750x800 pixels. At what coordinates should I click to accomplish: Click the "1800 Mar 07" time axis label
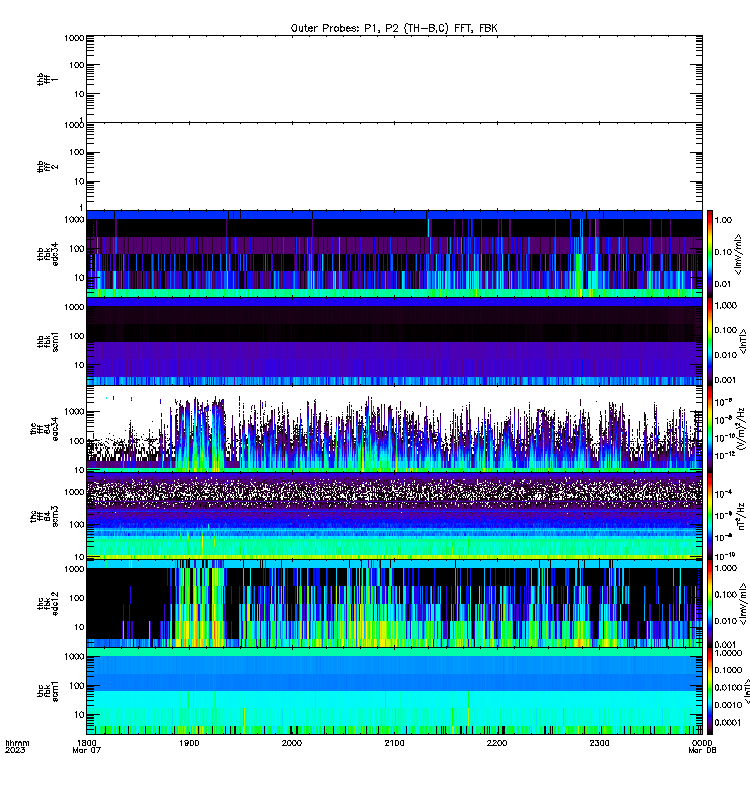point(87,746)
